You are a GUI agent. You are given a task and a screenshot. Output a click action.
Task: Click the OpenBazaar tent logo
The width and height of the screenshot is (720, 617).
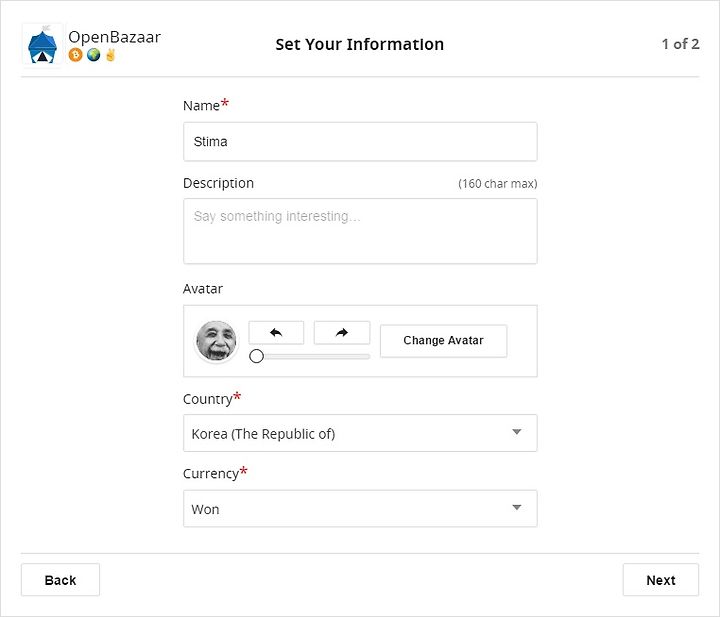(42, 45)
